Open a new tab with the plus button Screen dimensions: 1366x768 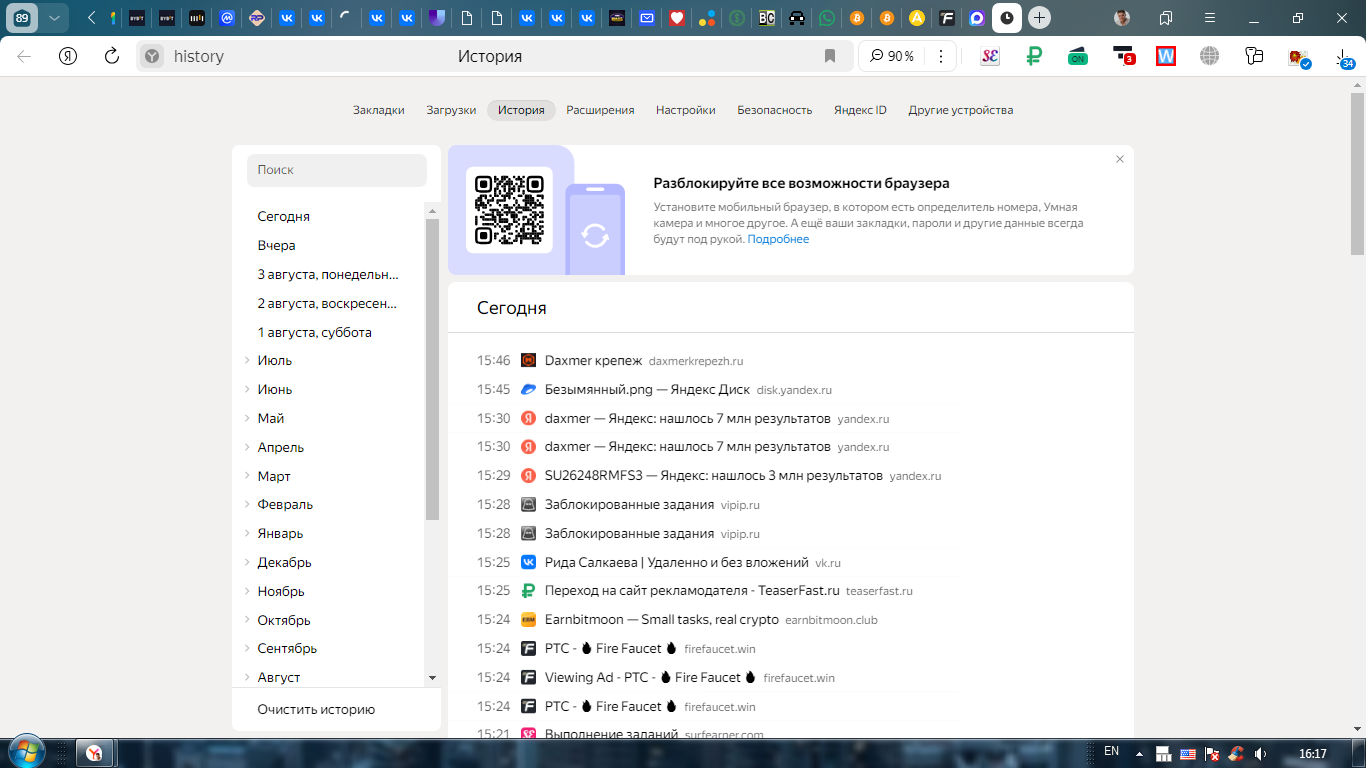click(x=1039, y=17)
